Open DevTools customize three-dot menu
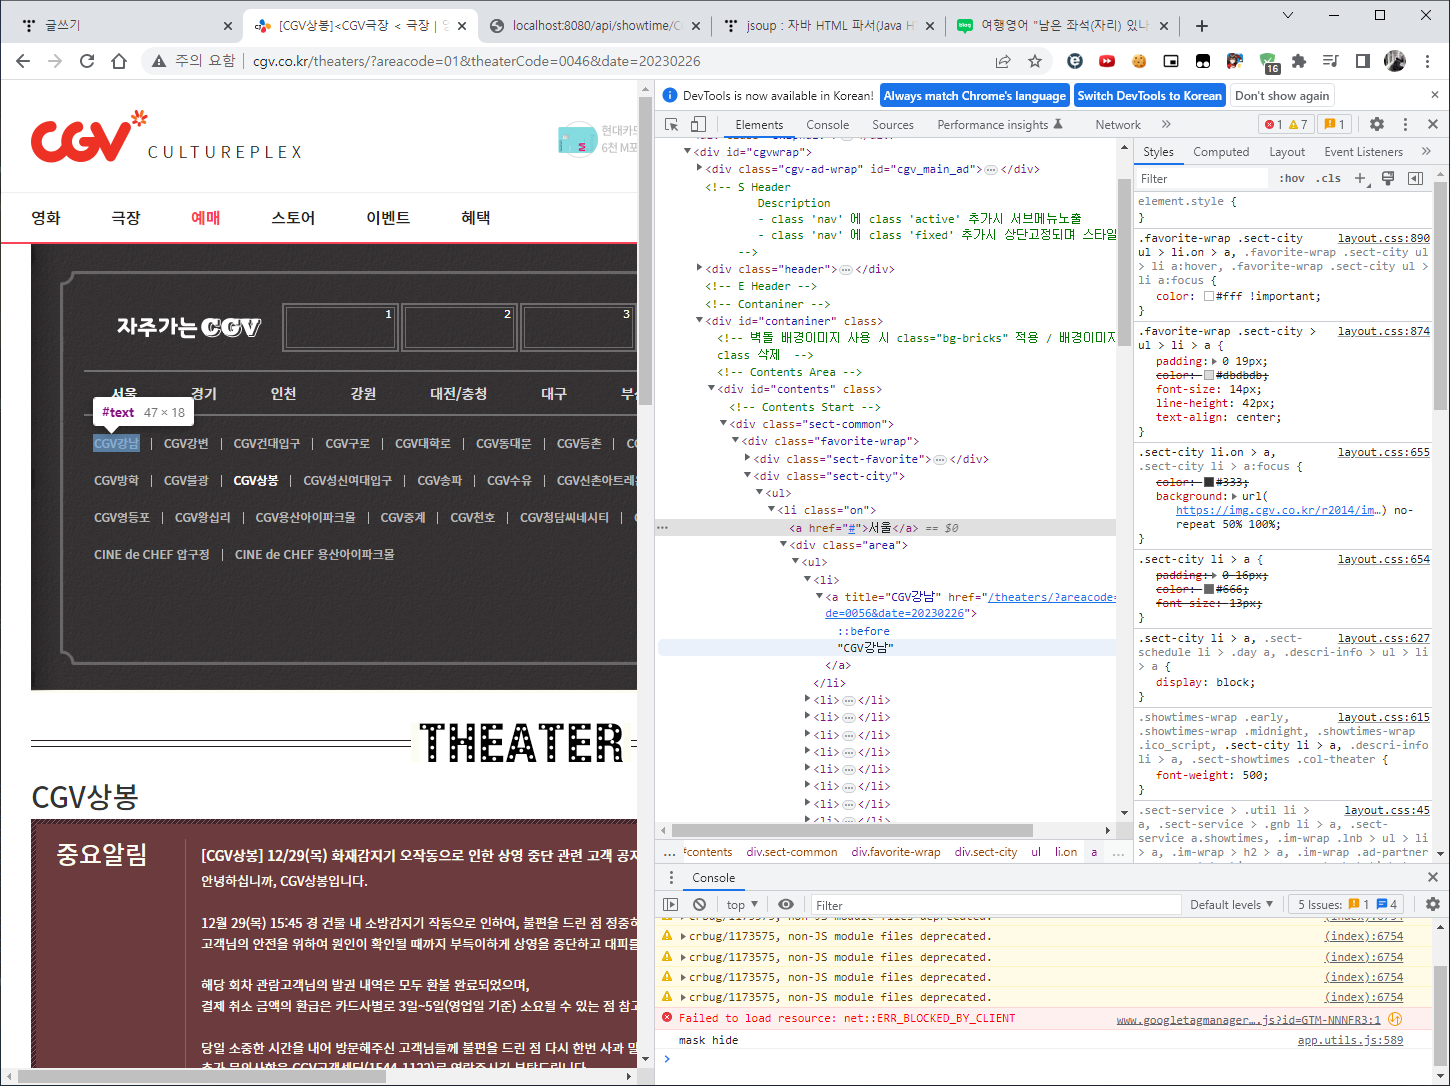This screenshot has width=1450, height=1086. click(1405, 124)
